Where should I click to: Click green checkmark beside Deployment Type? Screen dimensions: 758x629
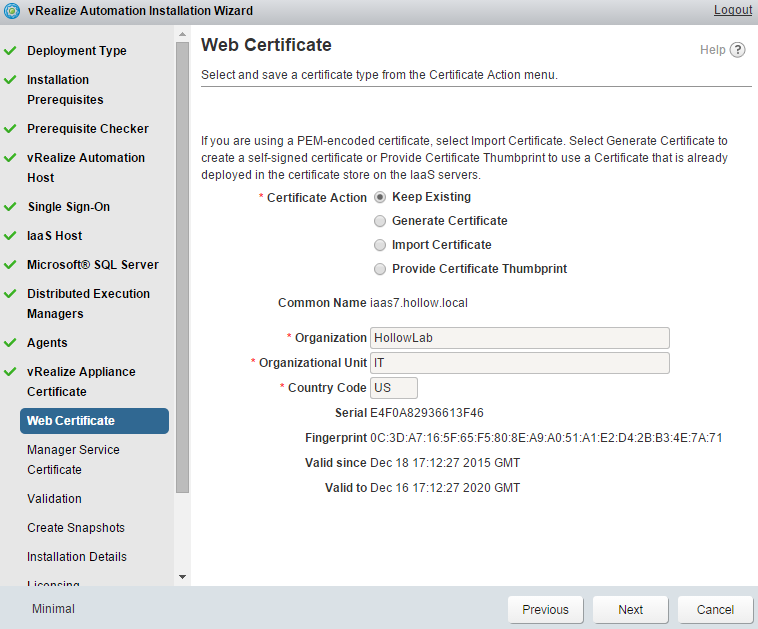[x=10, y=51]
